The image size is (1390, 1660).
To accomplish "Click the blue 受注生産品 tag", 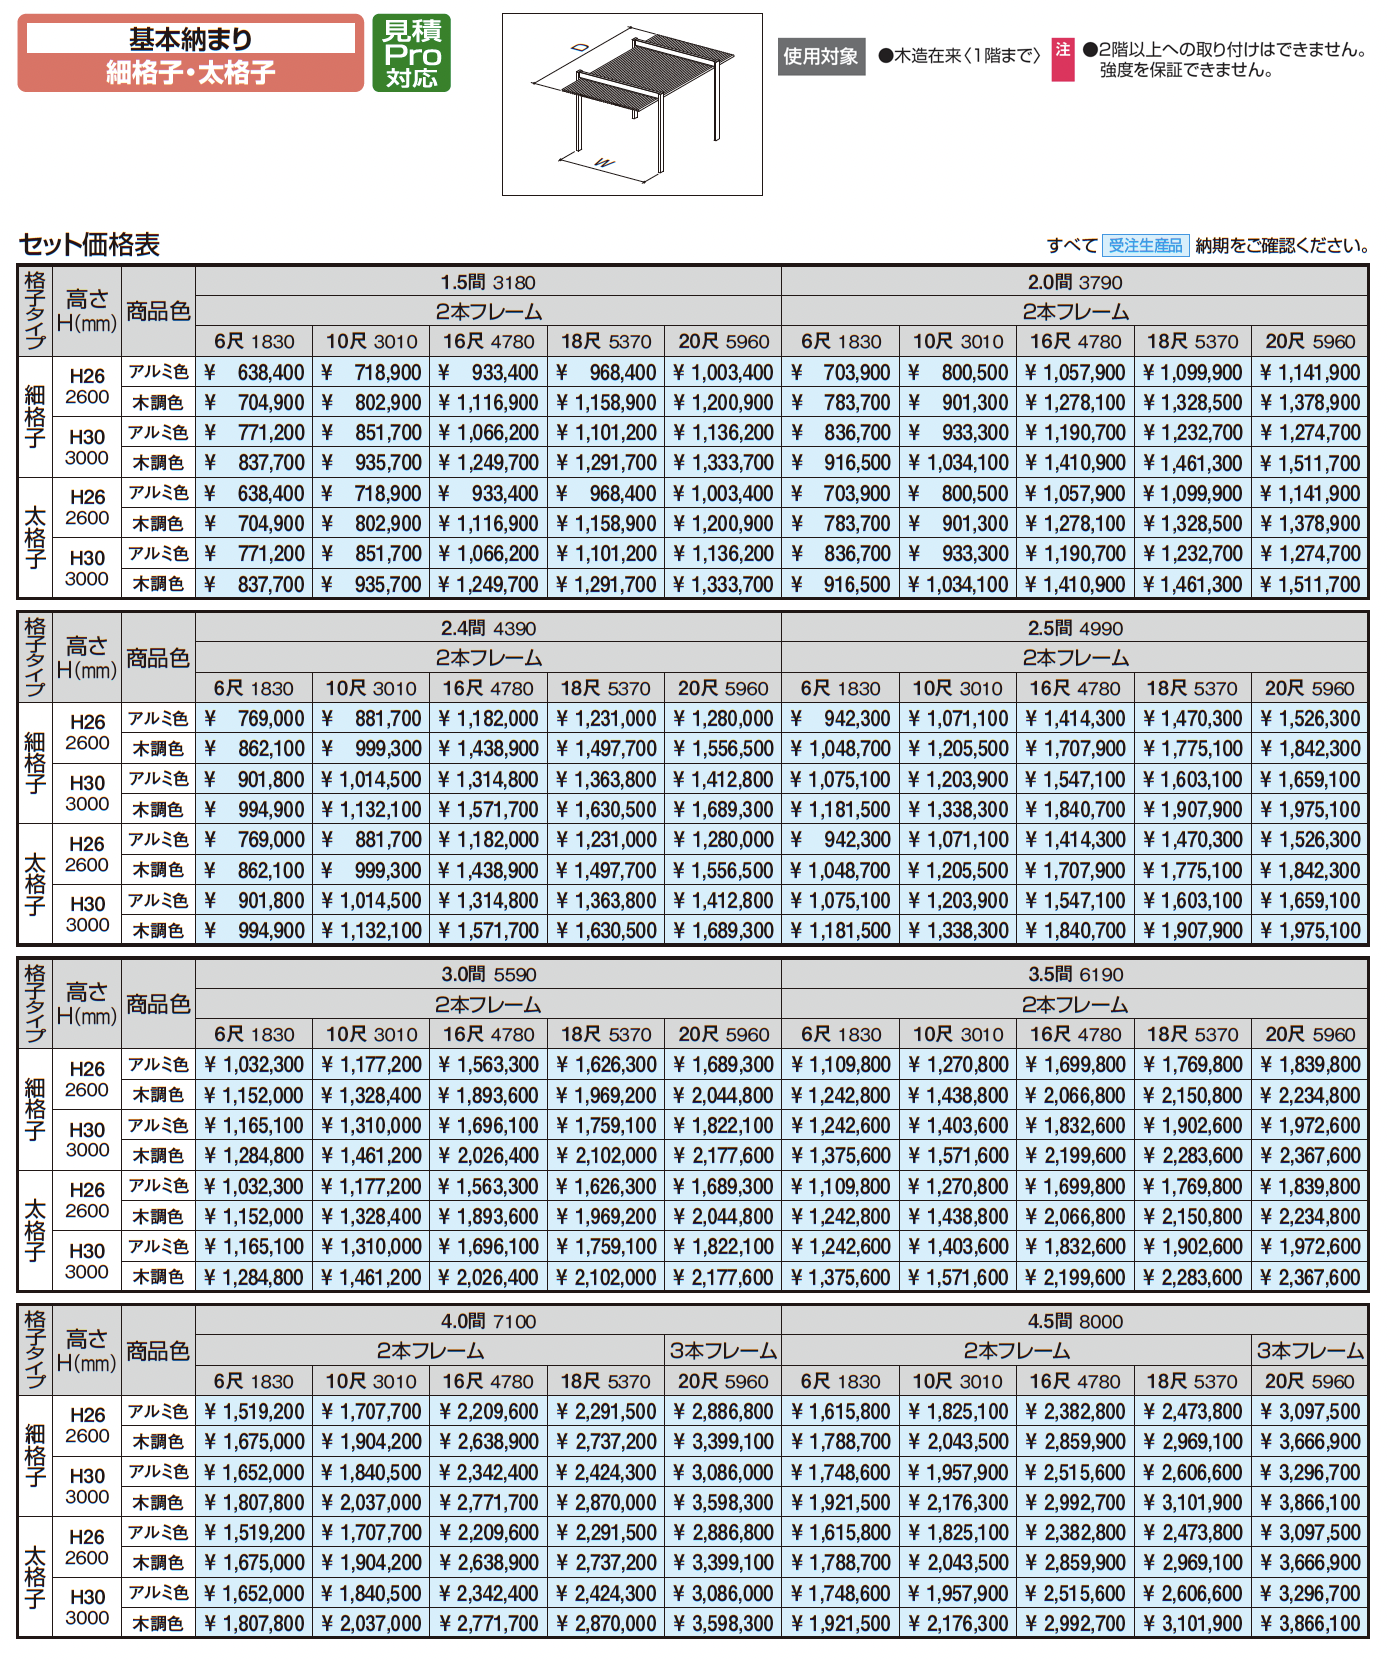I will point(1145,245).
